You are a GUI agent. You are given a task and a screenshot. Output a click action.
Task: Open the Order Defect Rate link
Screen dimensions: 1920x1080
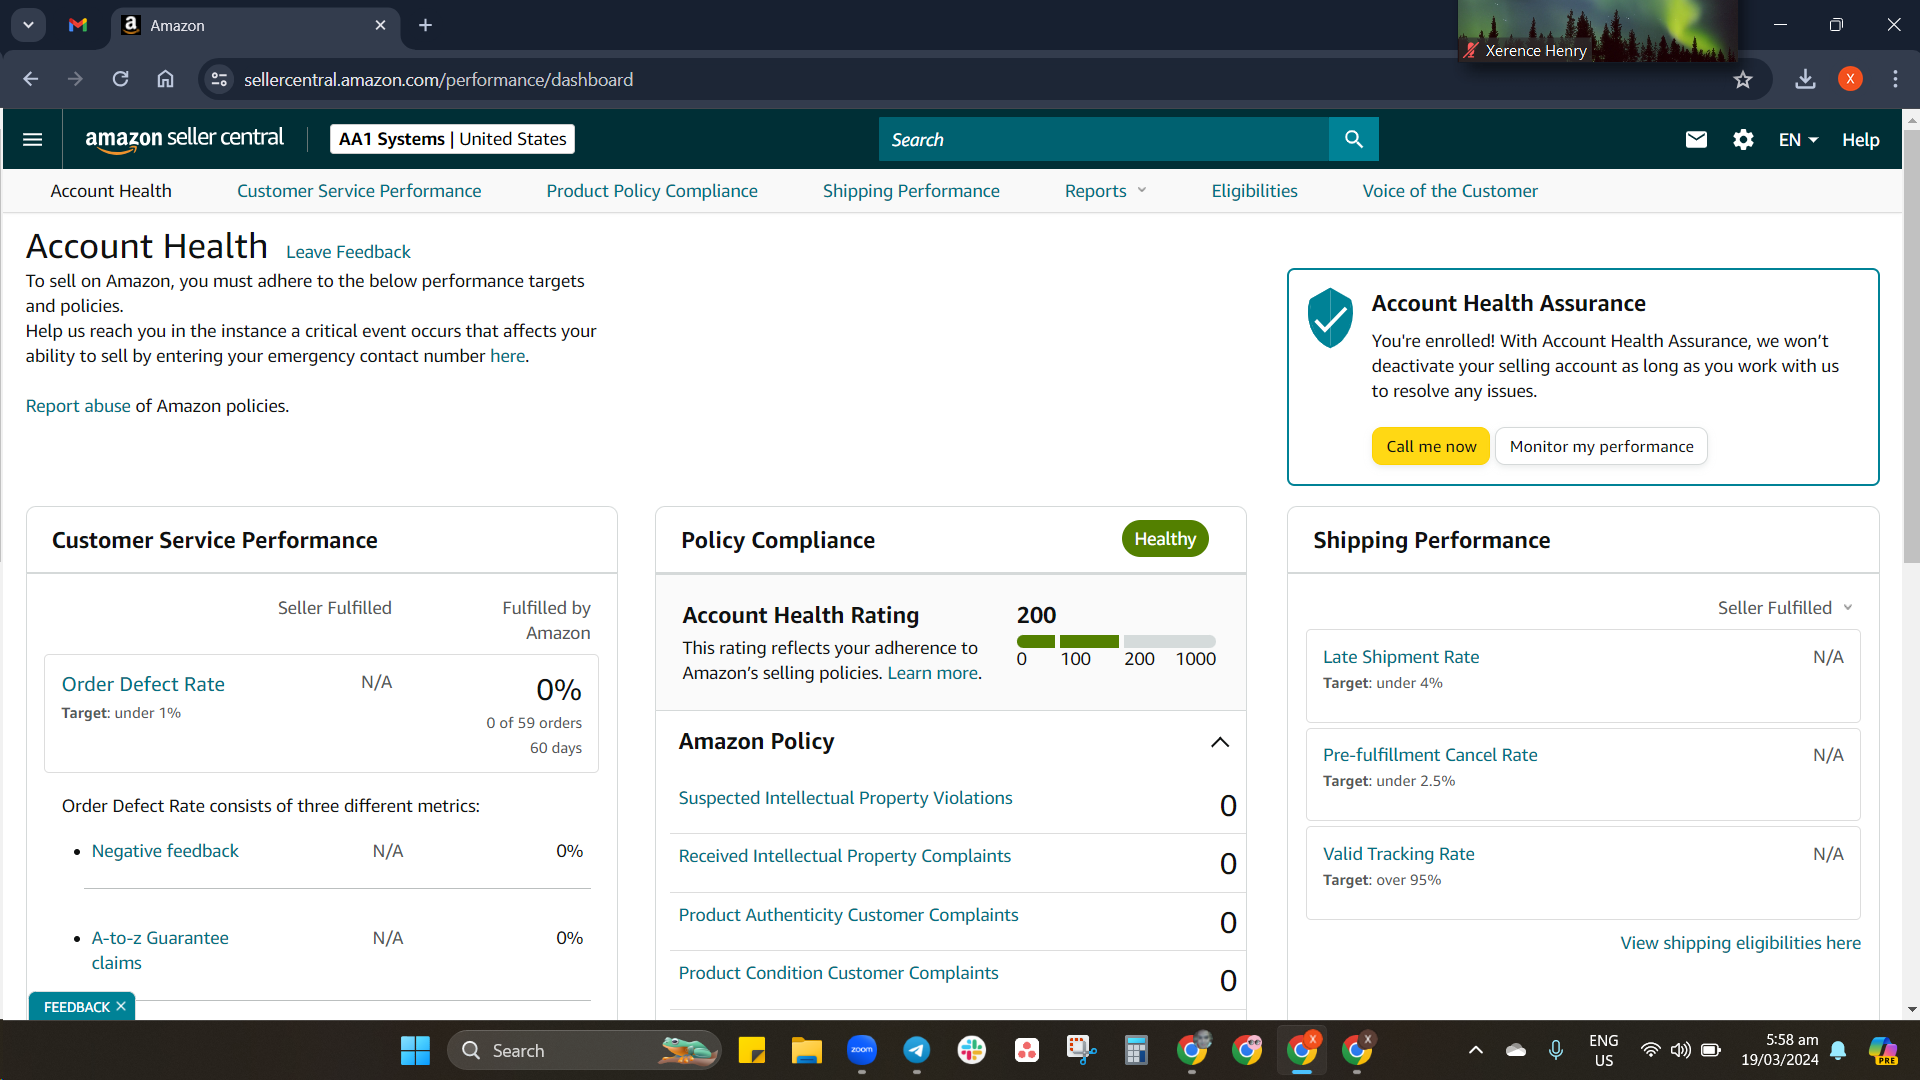click(143, 684)
